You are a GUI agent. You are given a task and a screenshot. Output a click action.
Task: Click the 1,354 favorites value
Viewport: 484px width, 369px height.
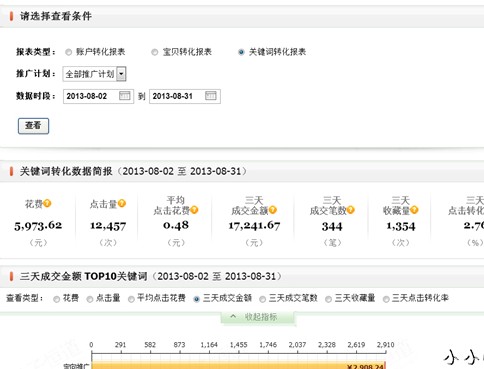pos(401,226)
